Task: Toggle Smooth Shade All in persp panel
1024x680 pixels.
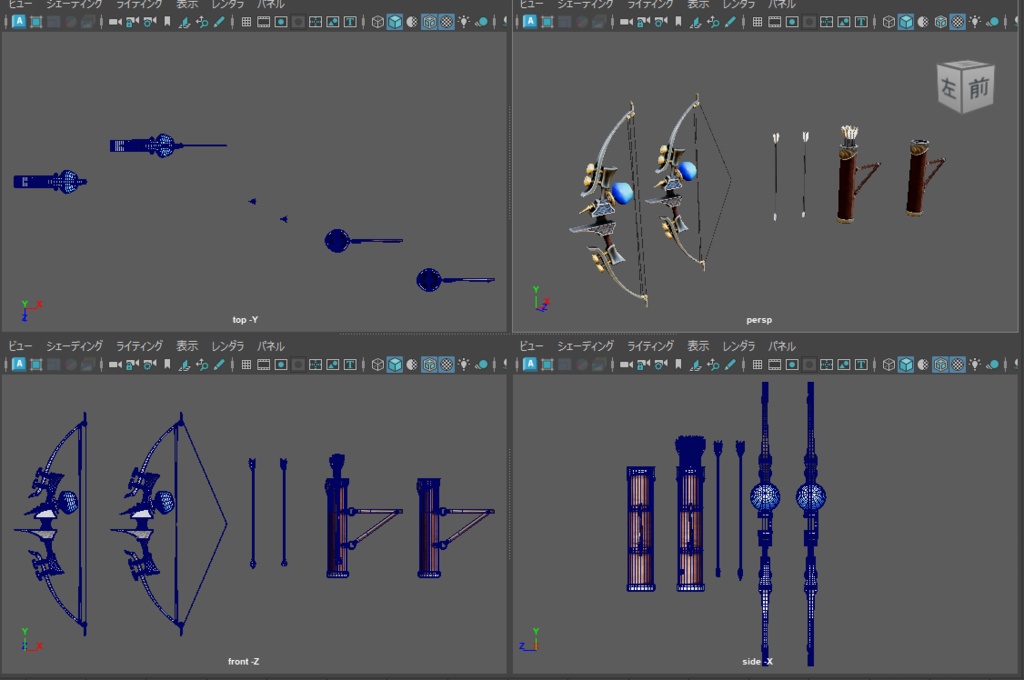Action: (x=906, y=22)
